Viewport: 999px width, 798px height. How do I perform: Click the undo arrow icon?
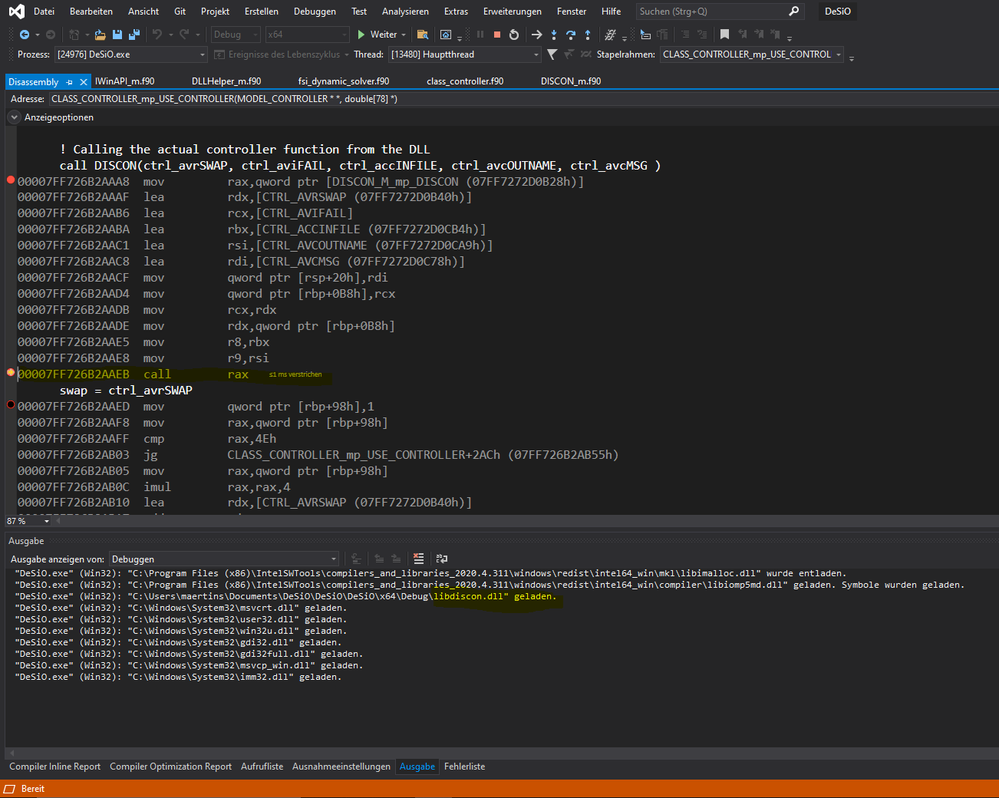coord(157,34)
